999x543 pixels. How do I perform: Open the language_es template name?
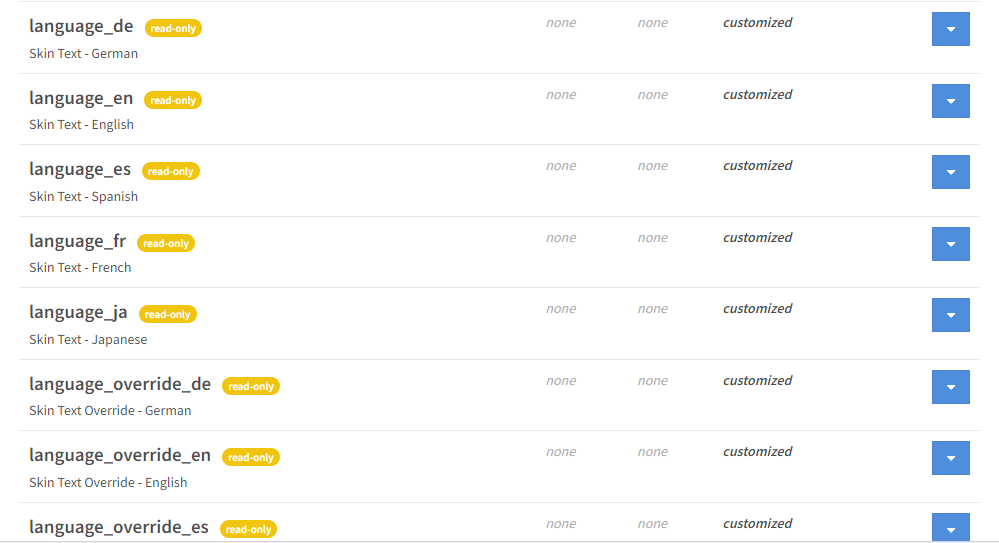(80, 170)
